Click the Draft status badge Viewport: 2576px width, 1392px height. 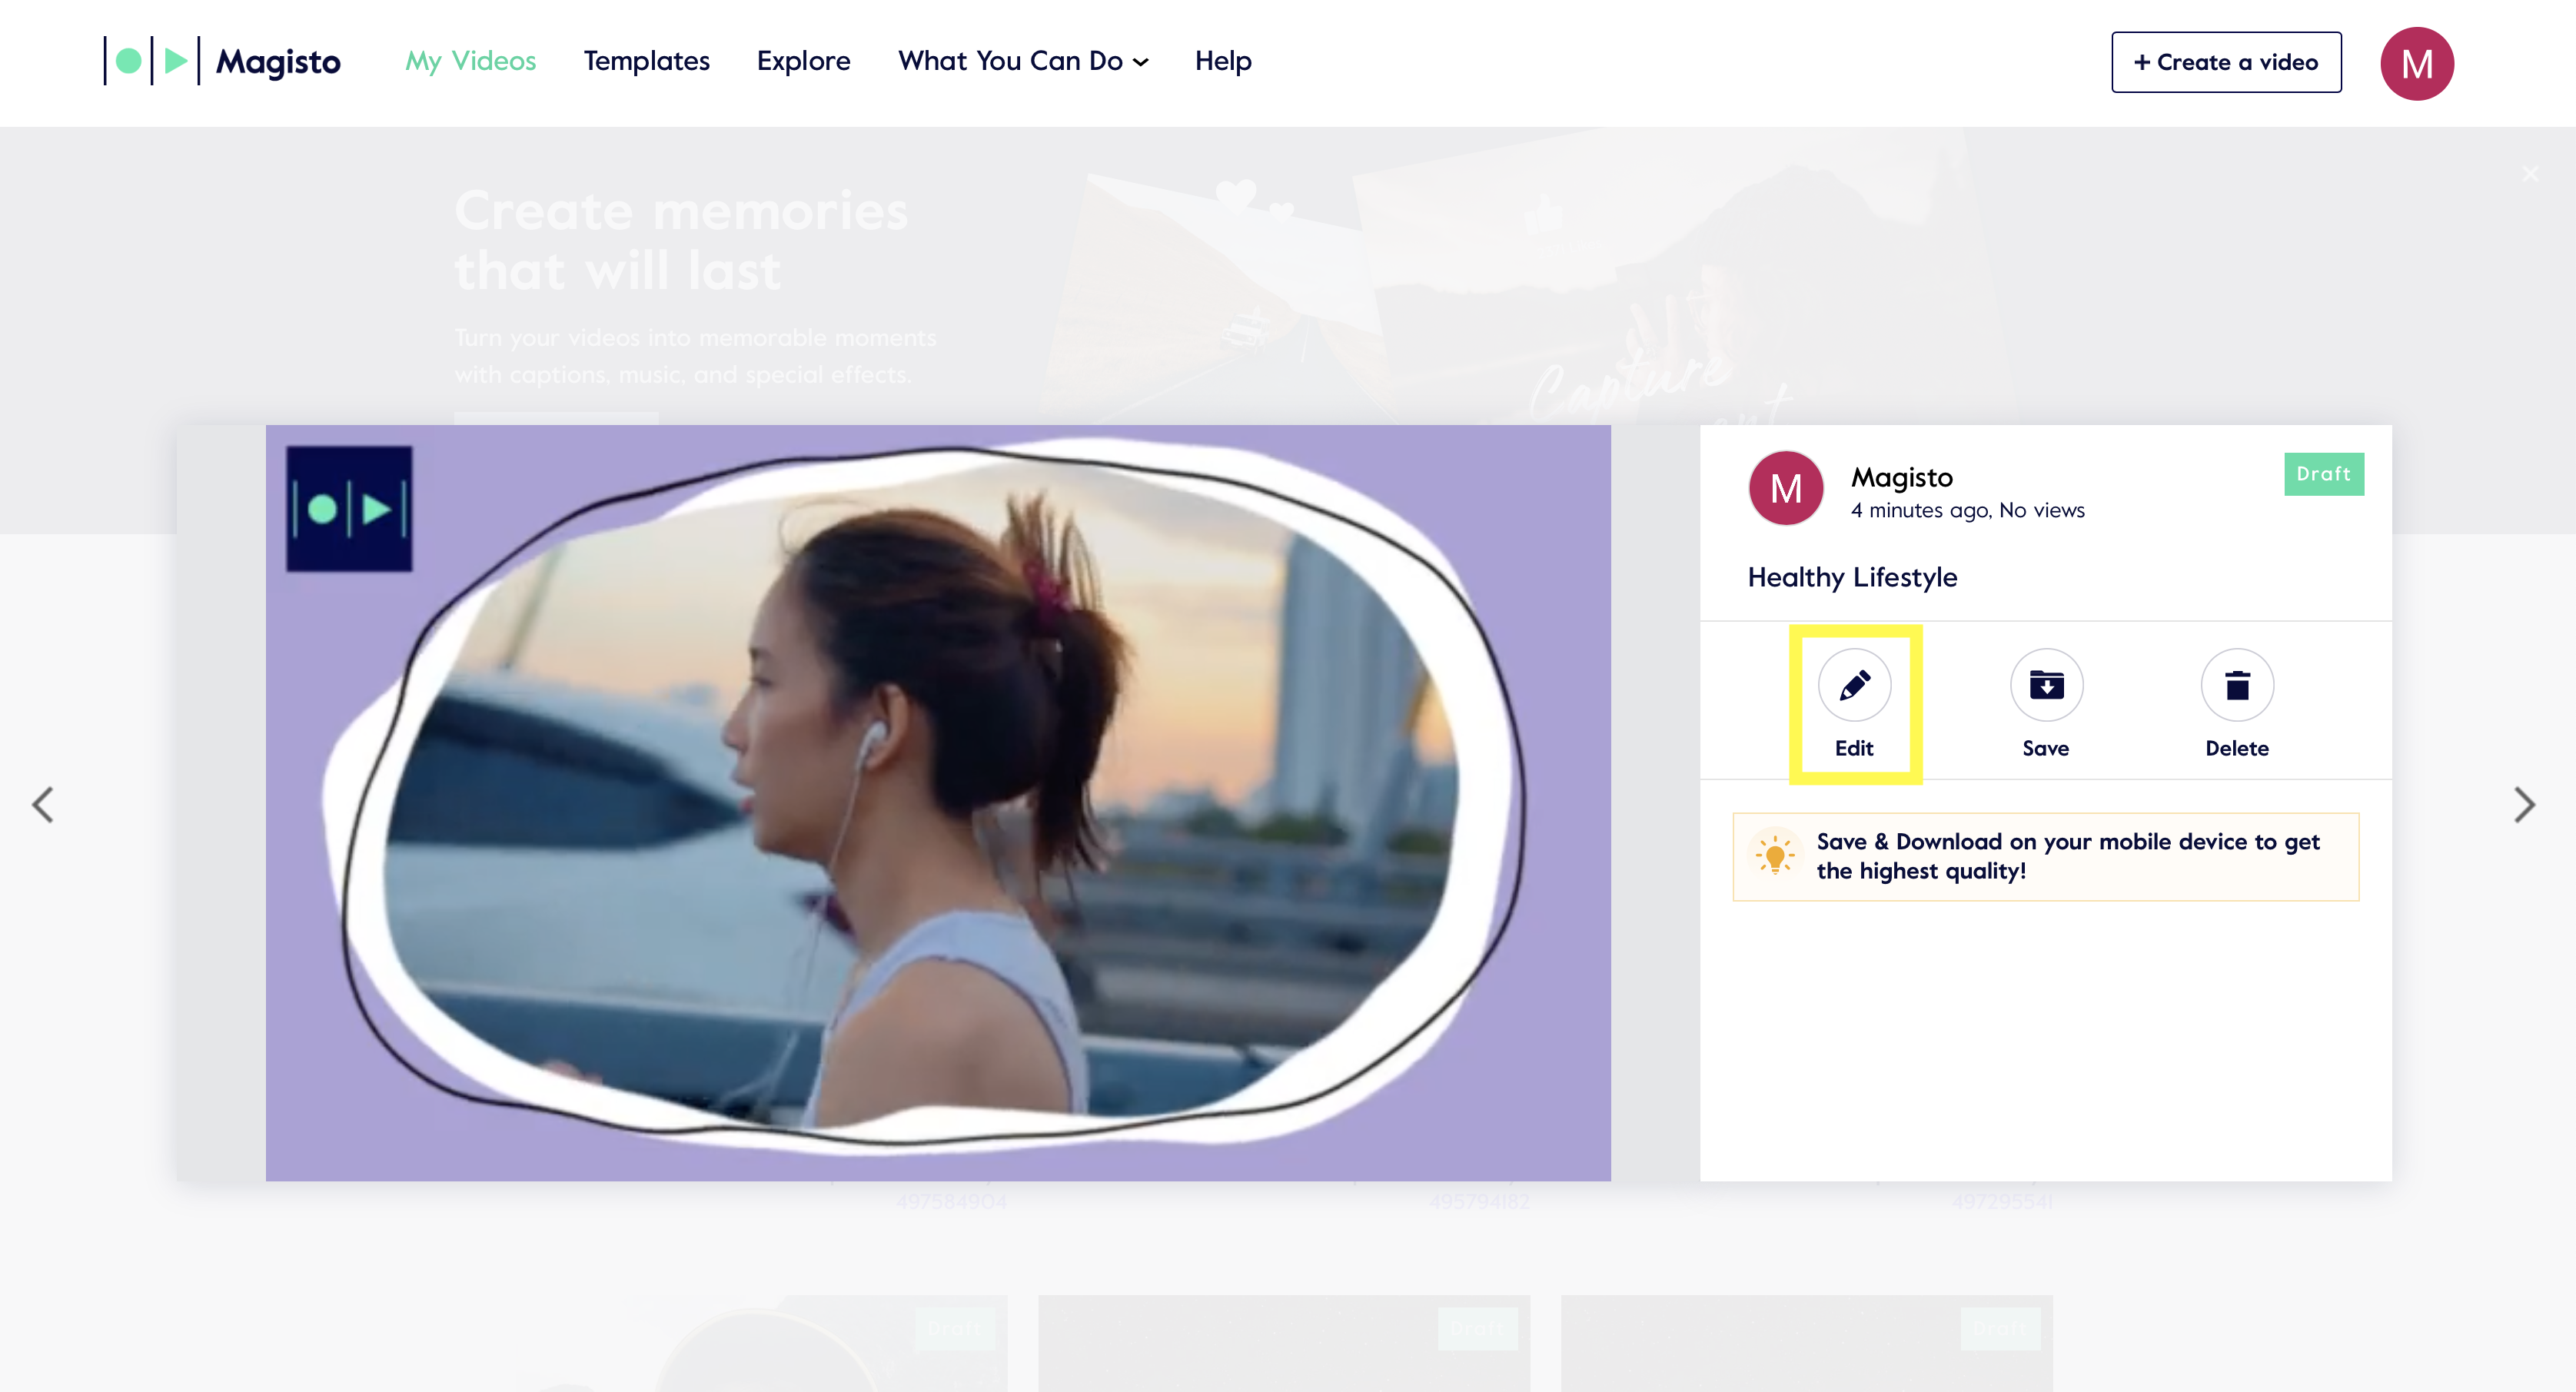coord(2324,474)
